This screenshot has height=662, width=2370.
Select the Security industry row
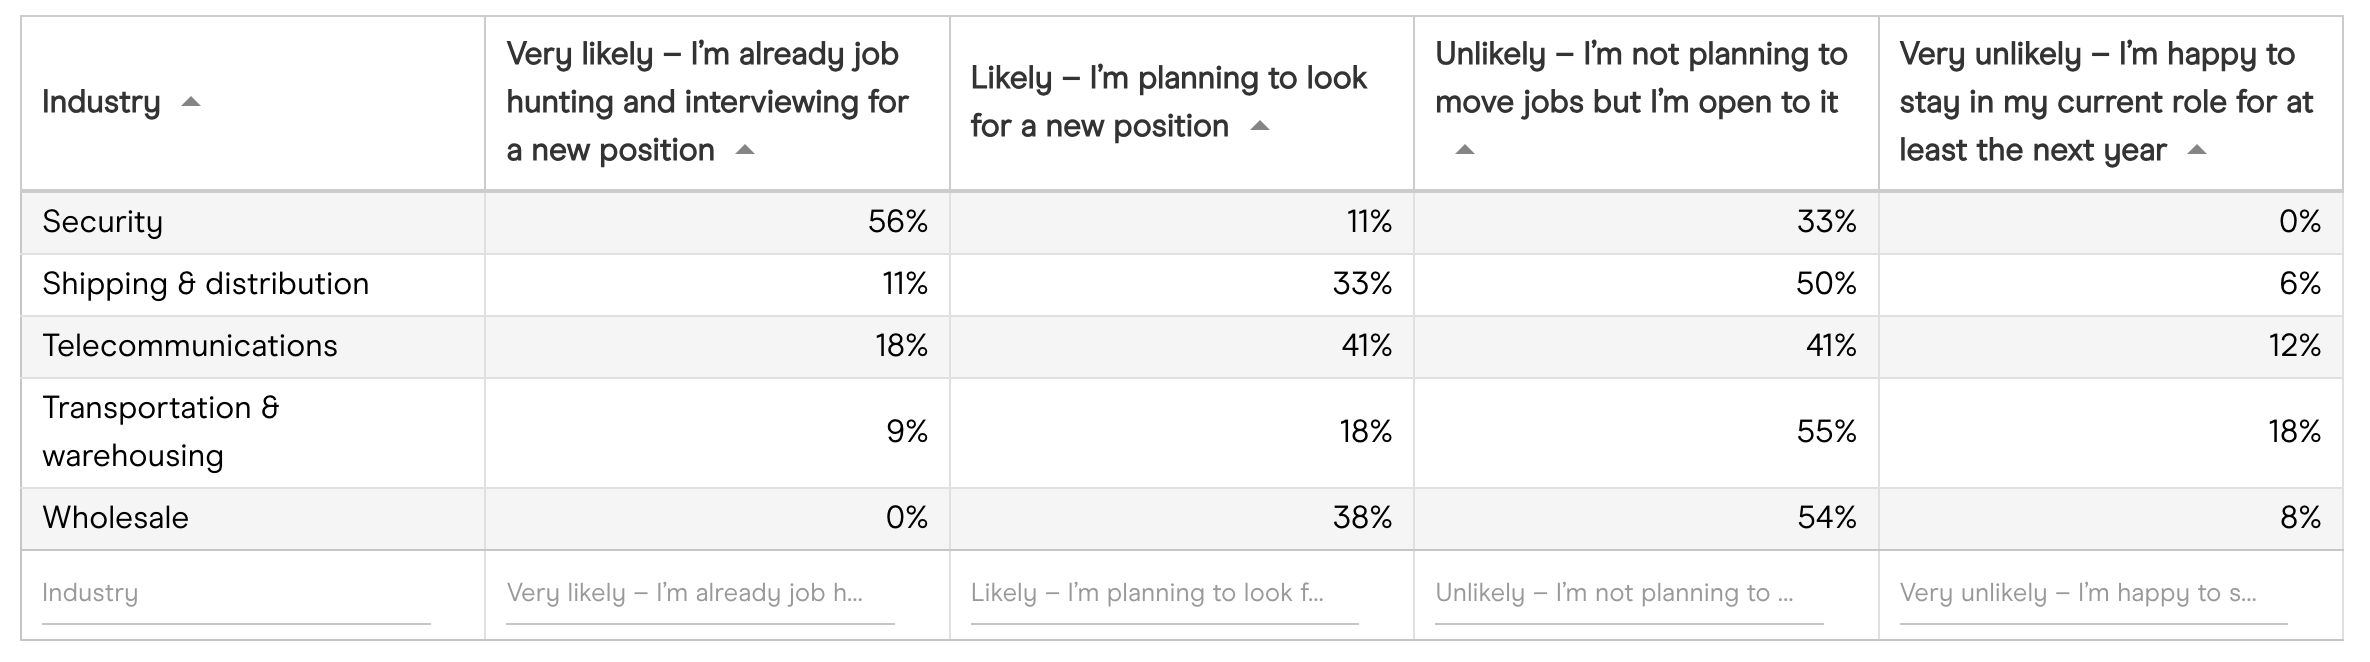[104, 223]
